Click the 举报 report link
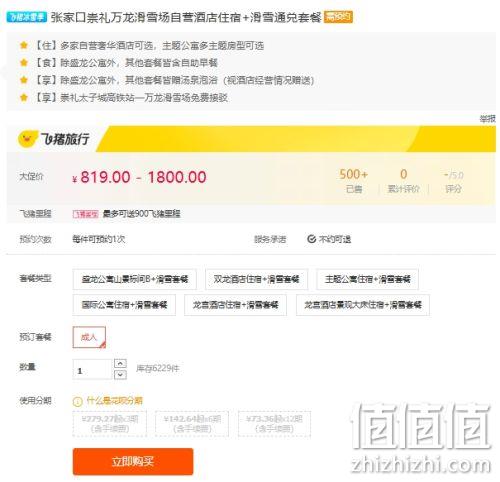 [x=487, y=119]
